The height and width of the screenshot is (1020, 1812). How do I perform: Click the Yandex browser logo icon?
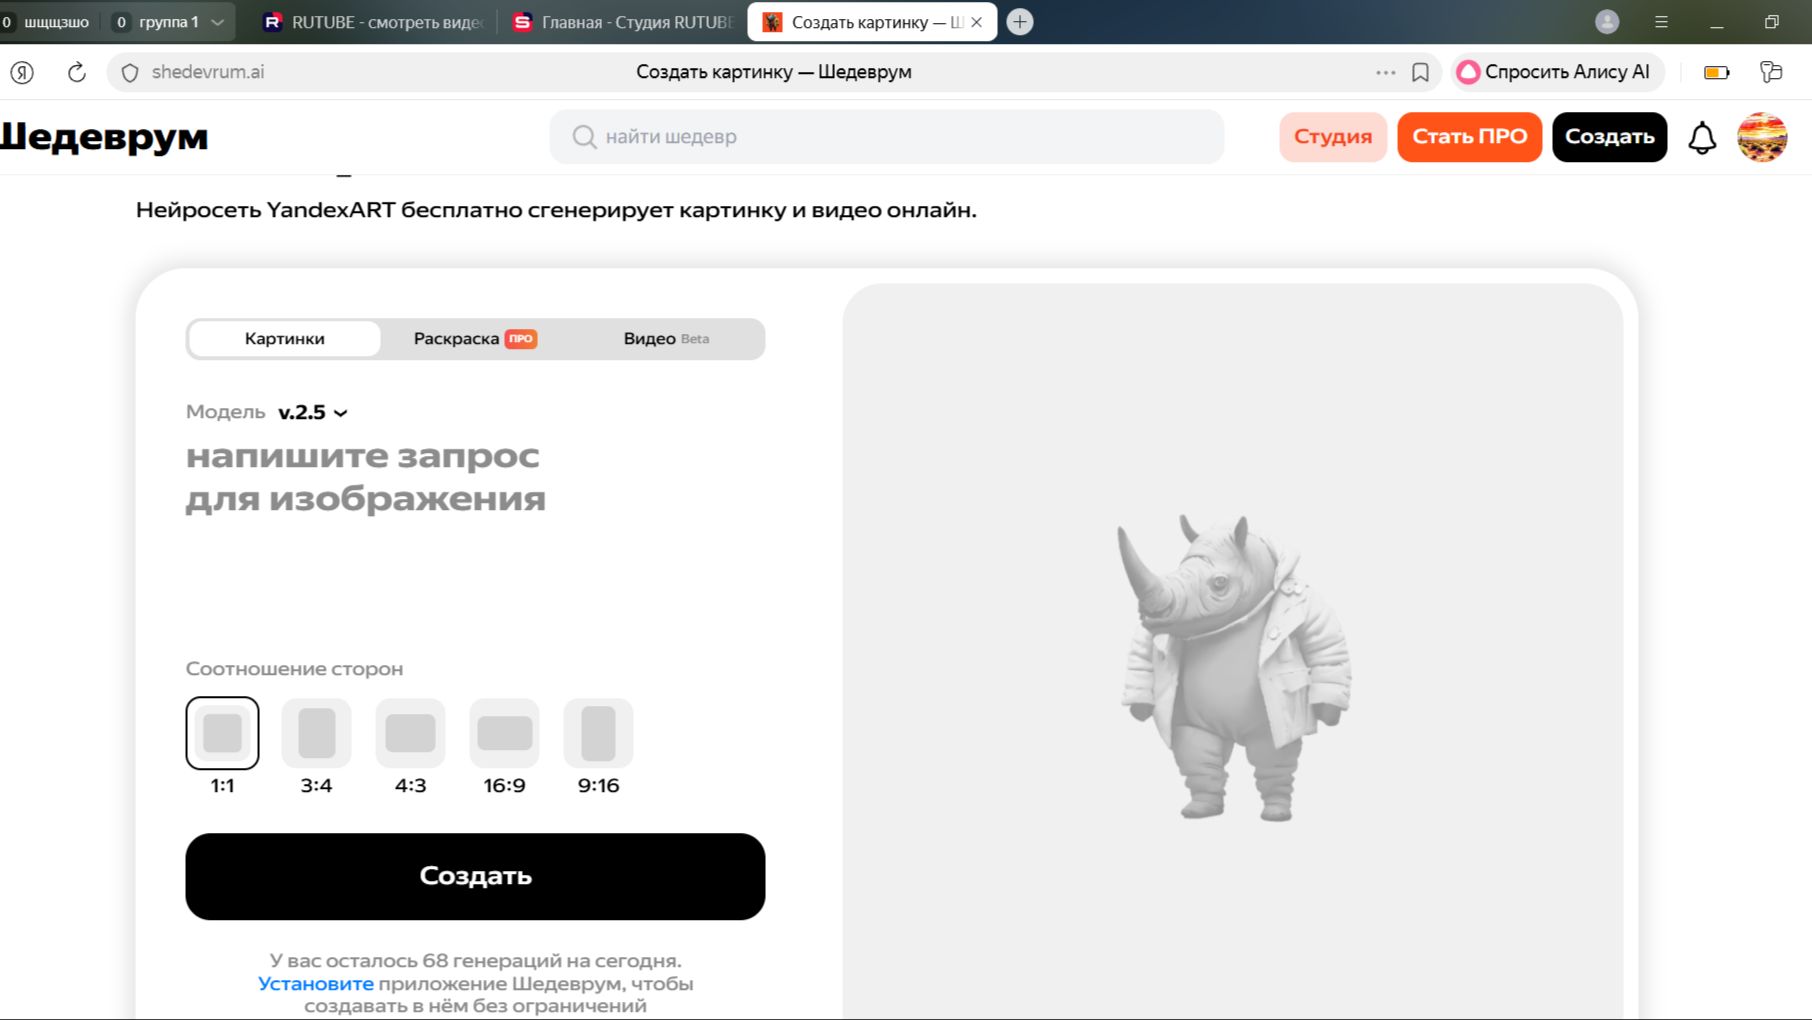(x=22, y=72)
